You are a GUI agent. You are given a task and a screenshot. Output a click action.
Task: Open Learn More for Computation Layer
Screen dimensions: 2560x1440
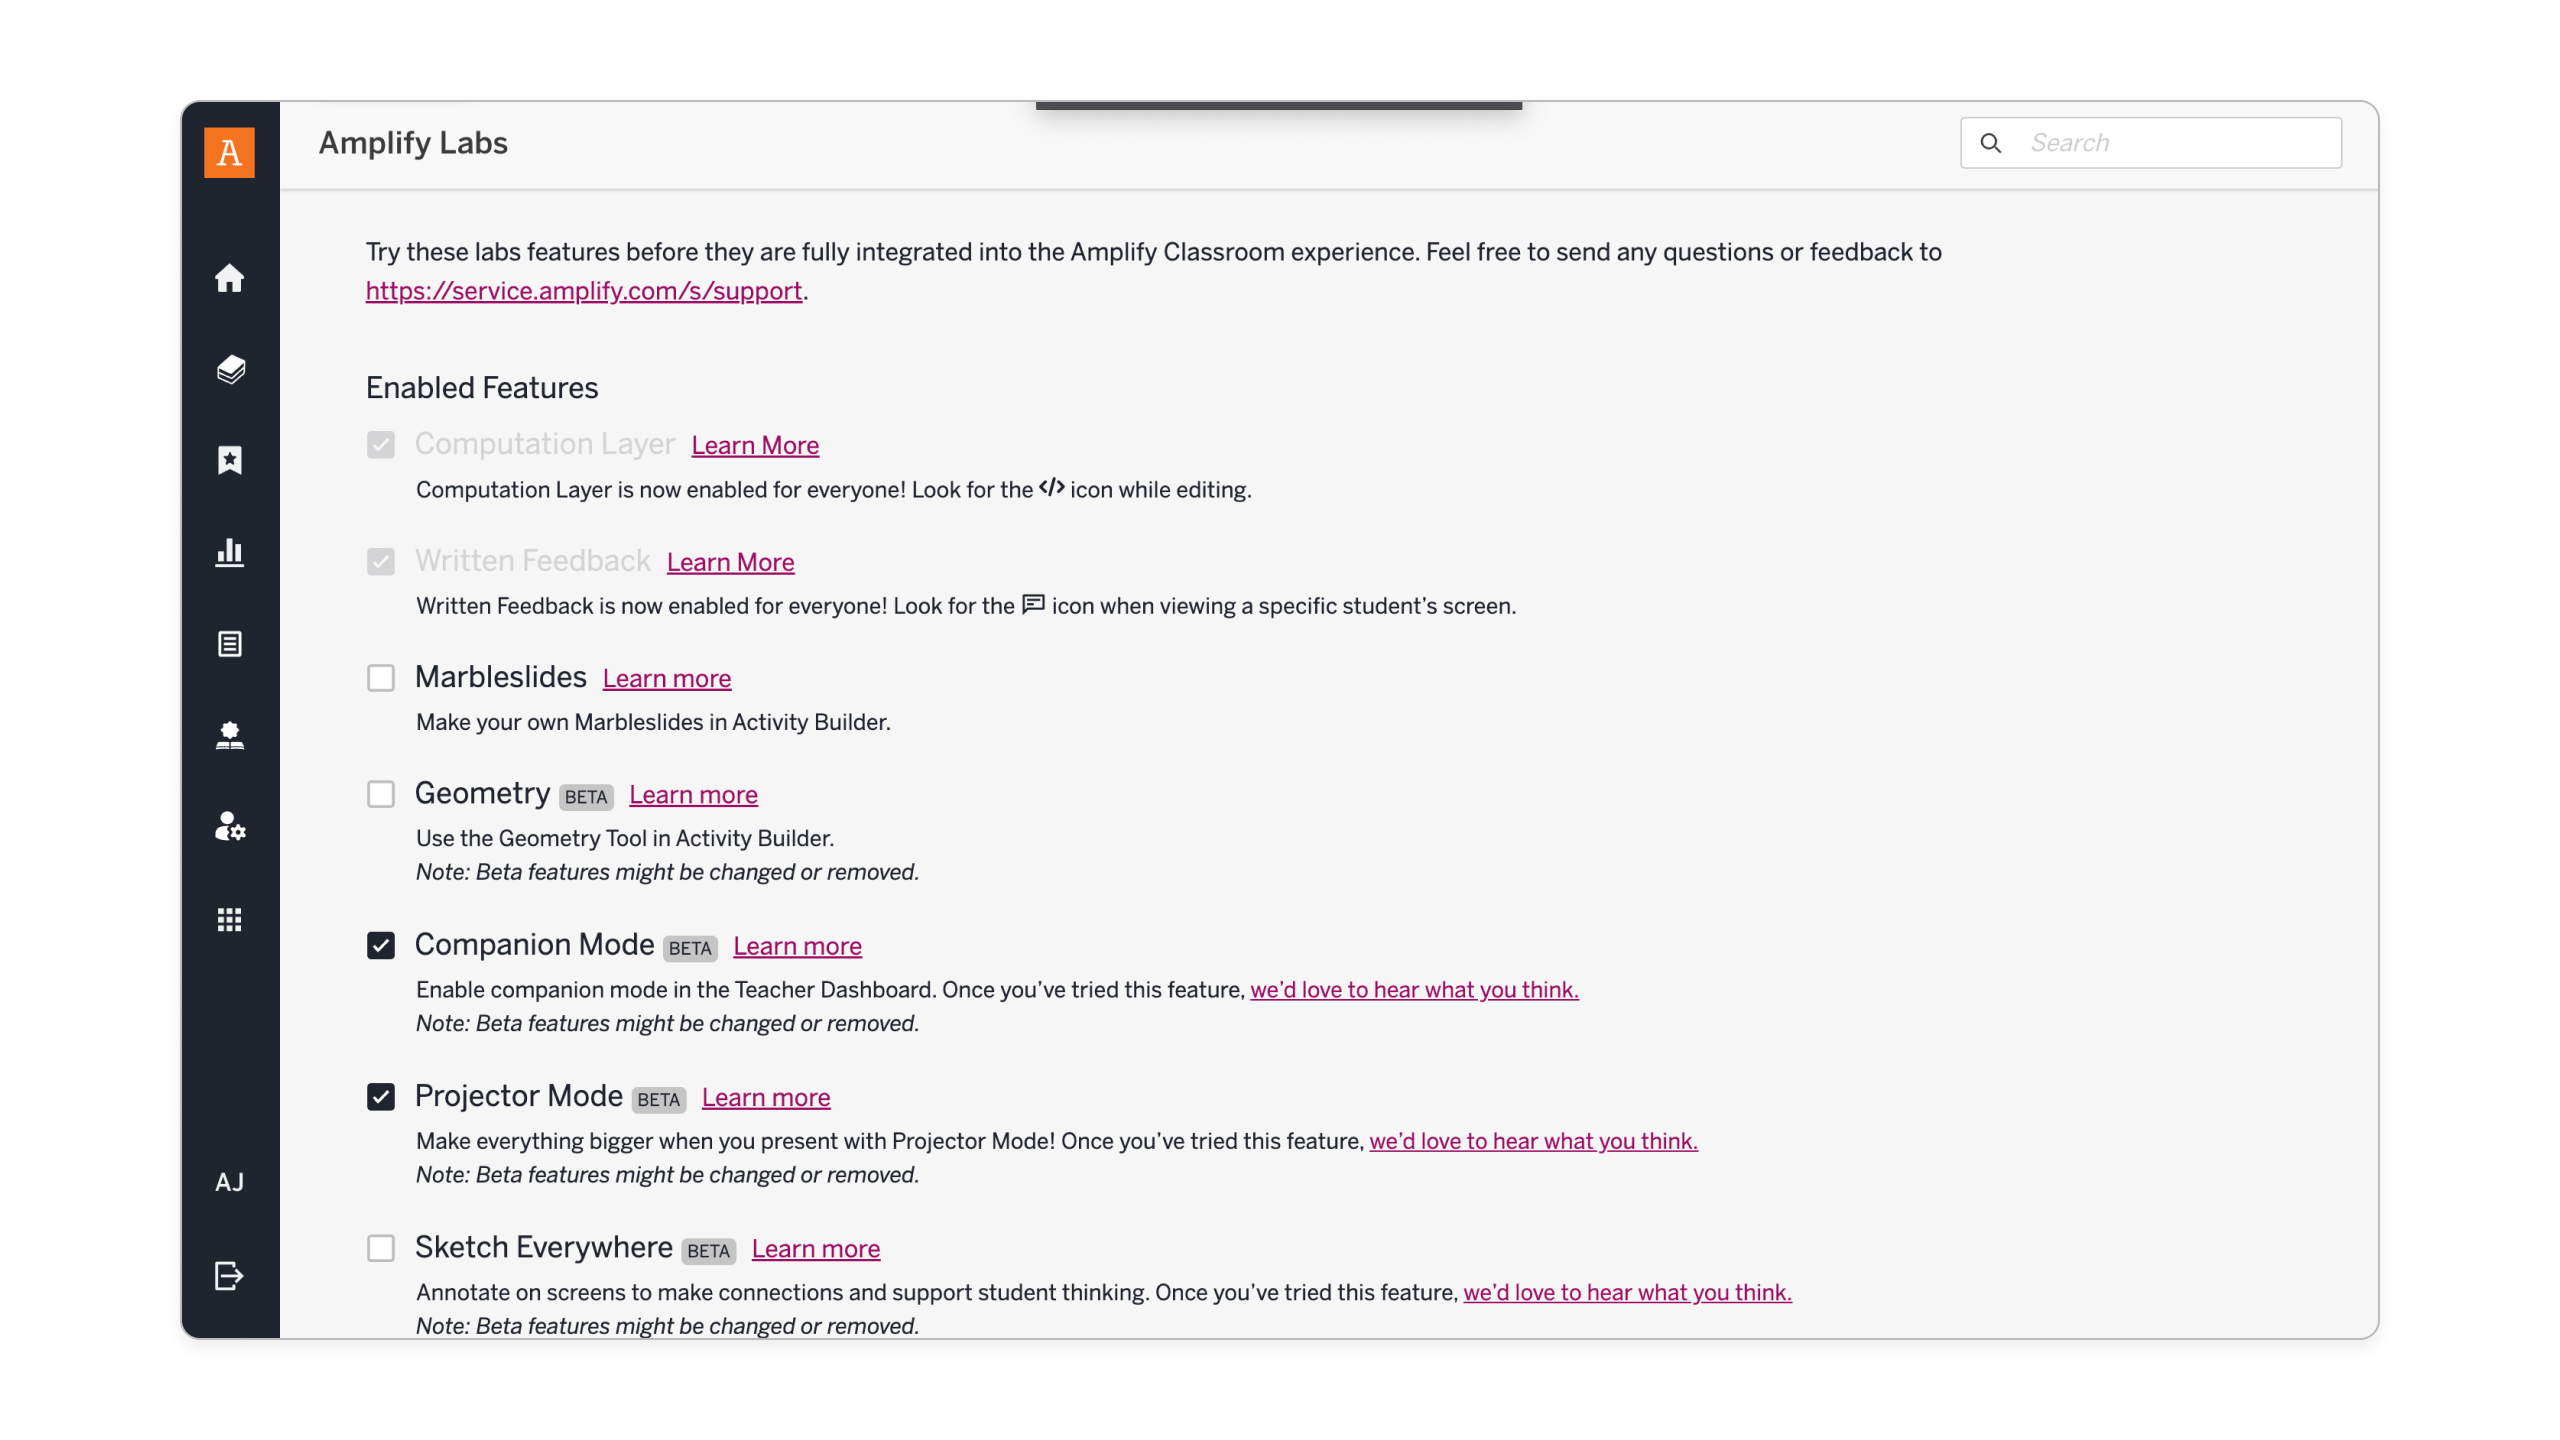click(x=754, y=446)
